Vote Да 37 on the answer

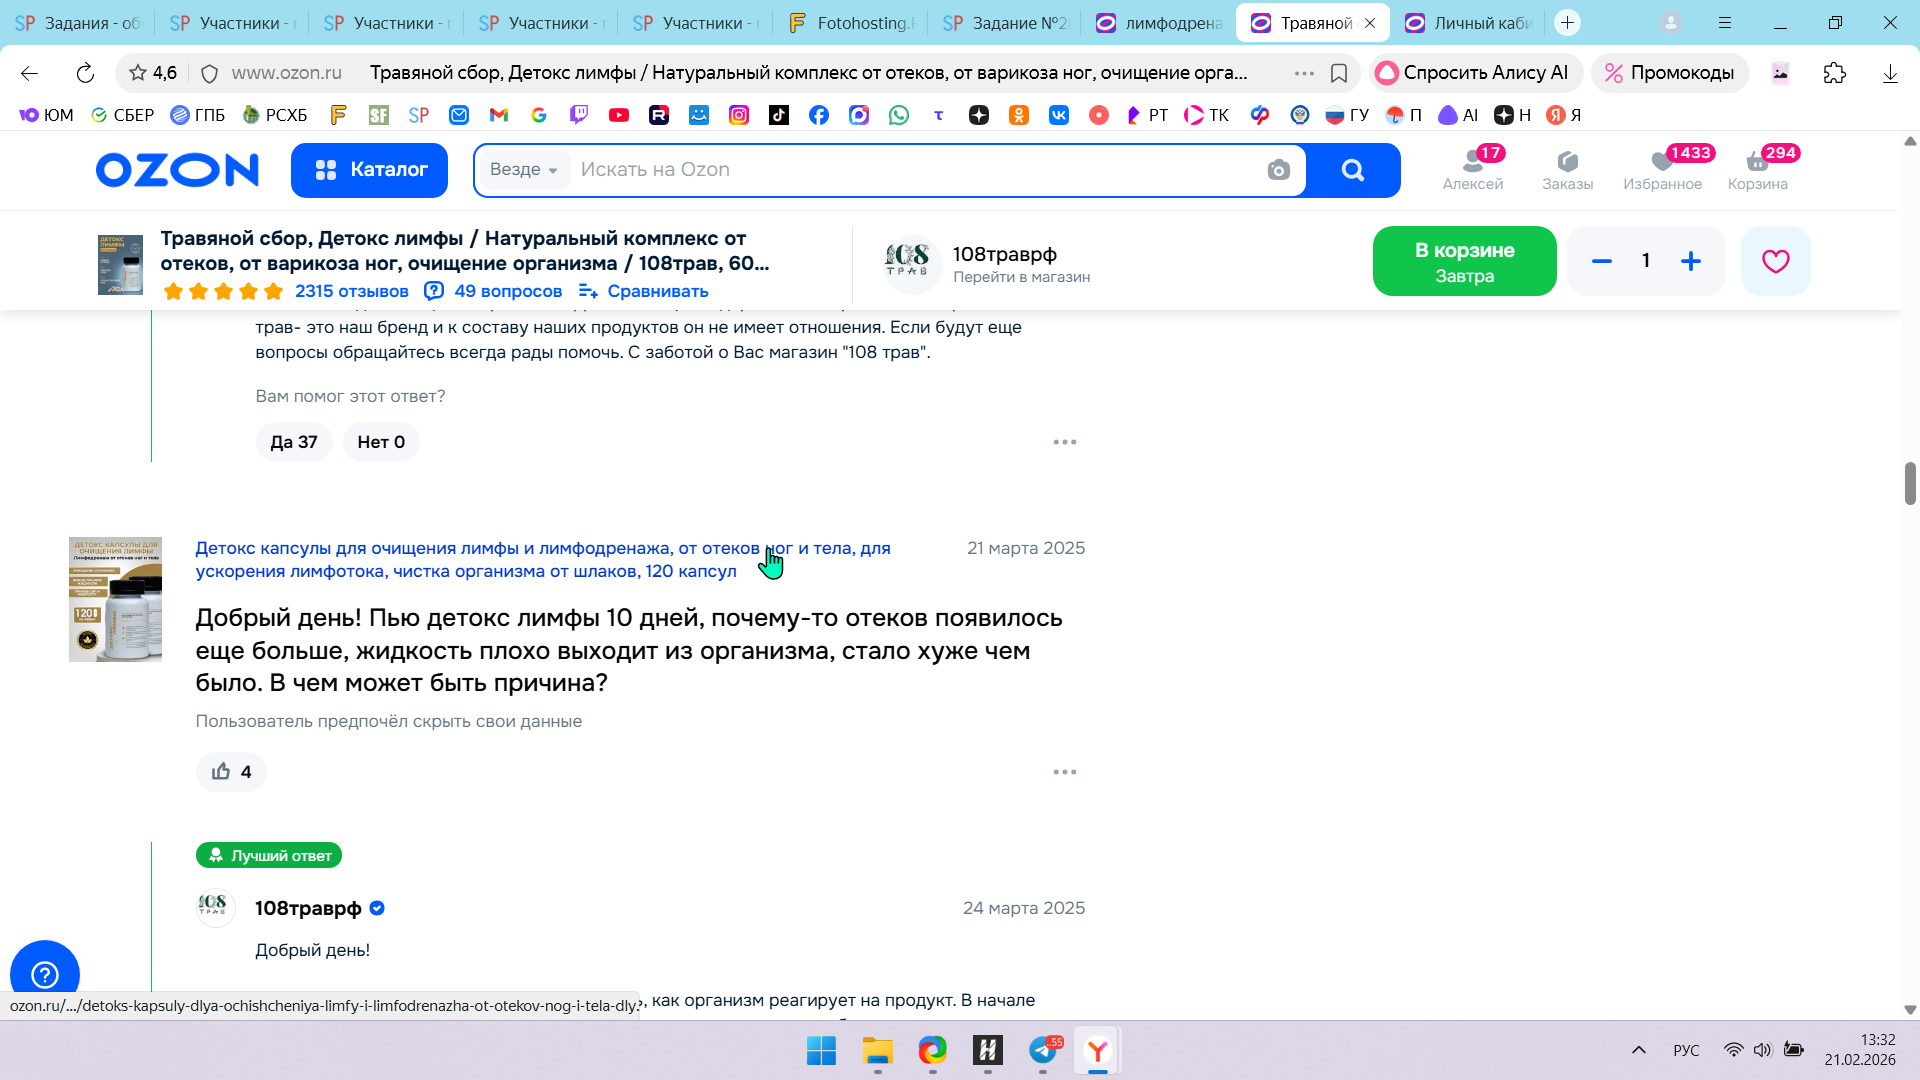point(293,442)
